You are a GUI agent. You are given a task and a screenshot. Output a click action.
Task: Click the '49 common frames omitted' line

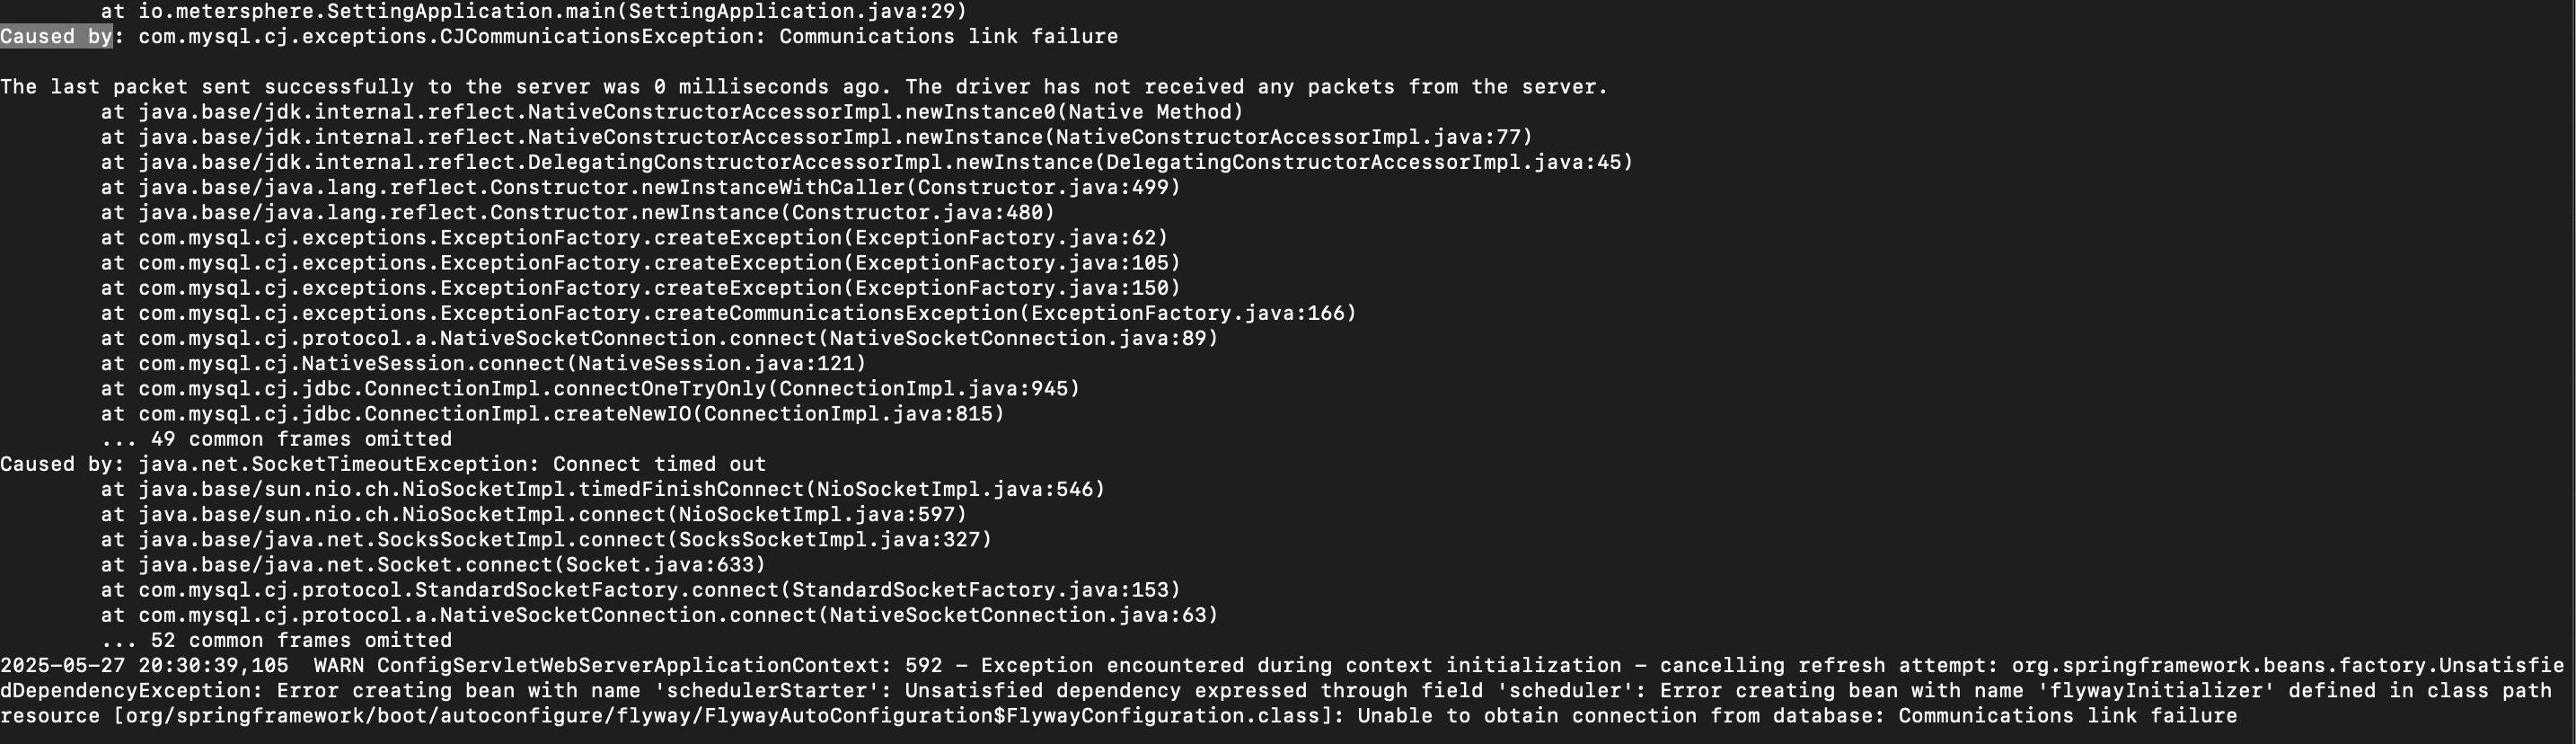coord(276,439)
